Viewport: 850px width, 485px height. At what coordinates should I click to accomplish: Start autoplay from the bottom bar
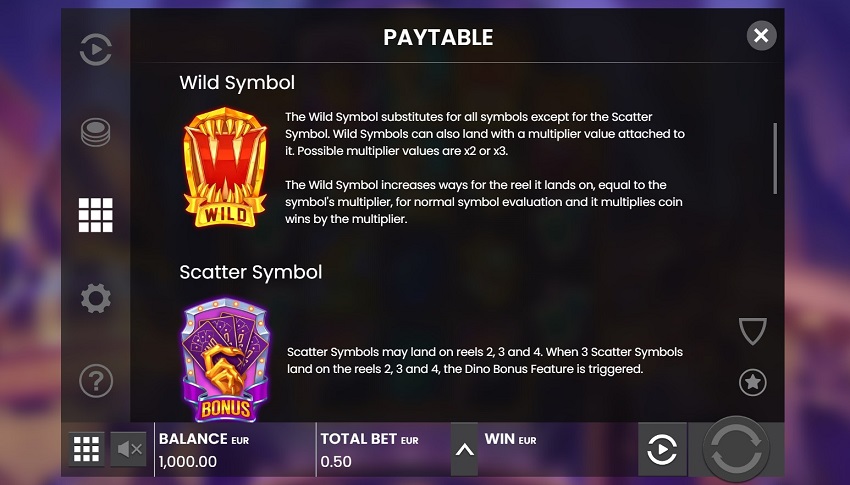point(662,449)
